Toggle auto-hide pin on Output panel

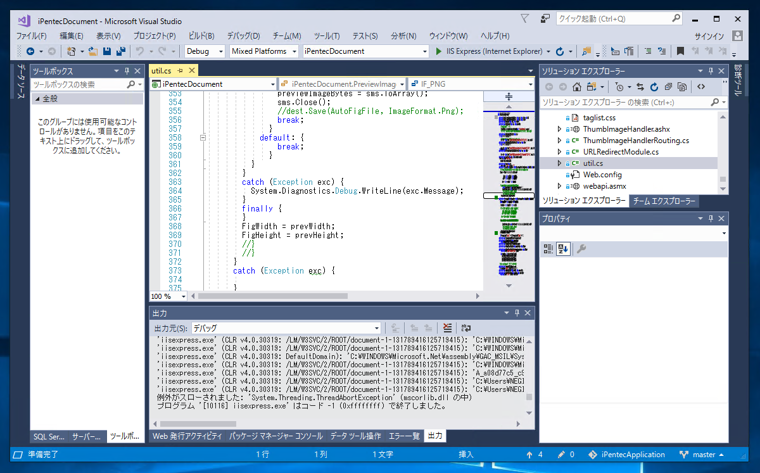click(x=517, y=313)
